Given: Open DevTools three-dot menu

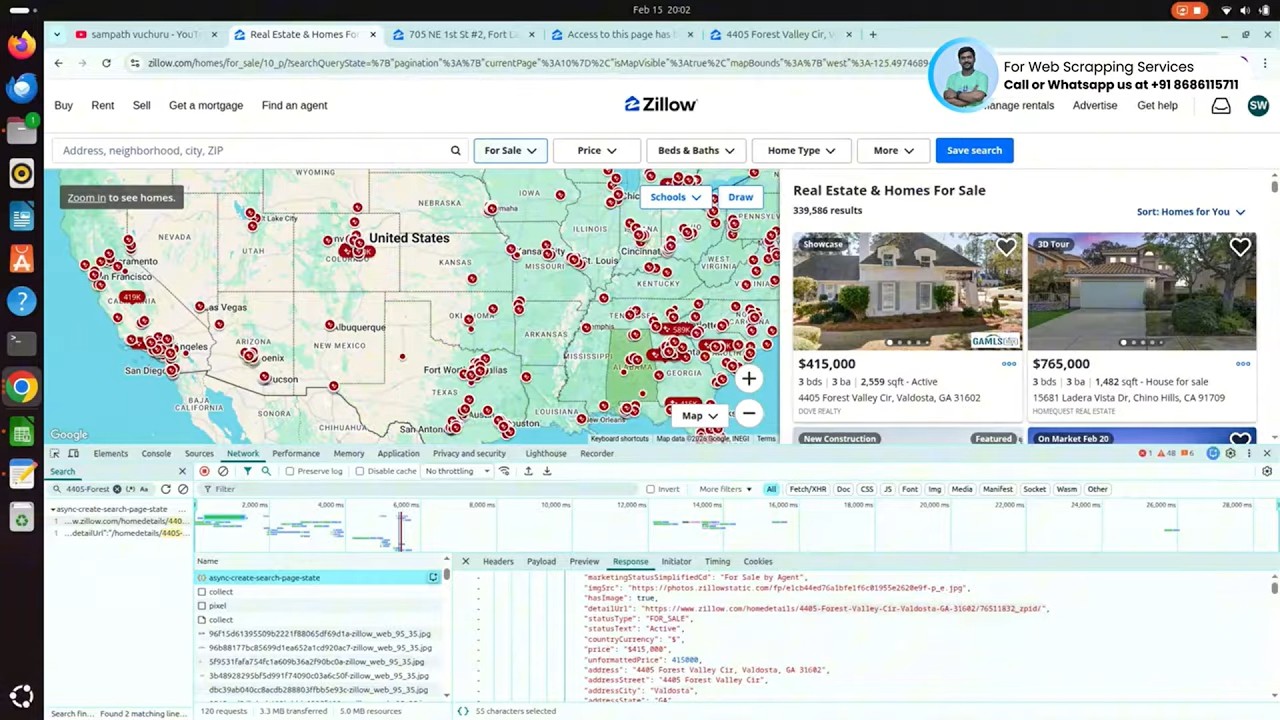Looking at the screenshot, I should click(1249, 453).
